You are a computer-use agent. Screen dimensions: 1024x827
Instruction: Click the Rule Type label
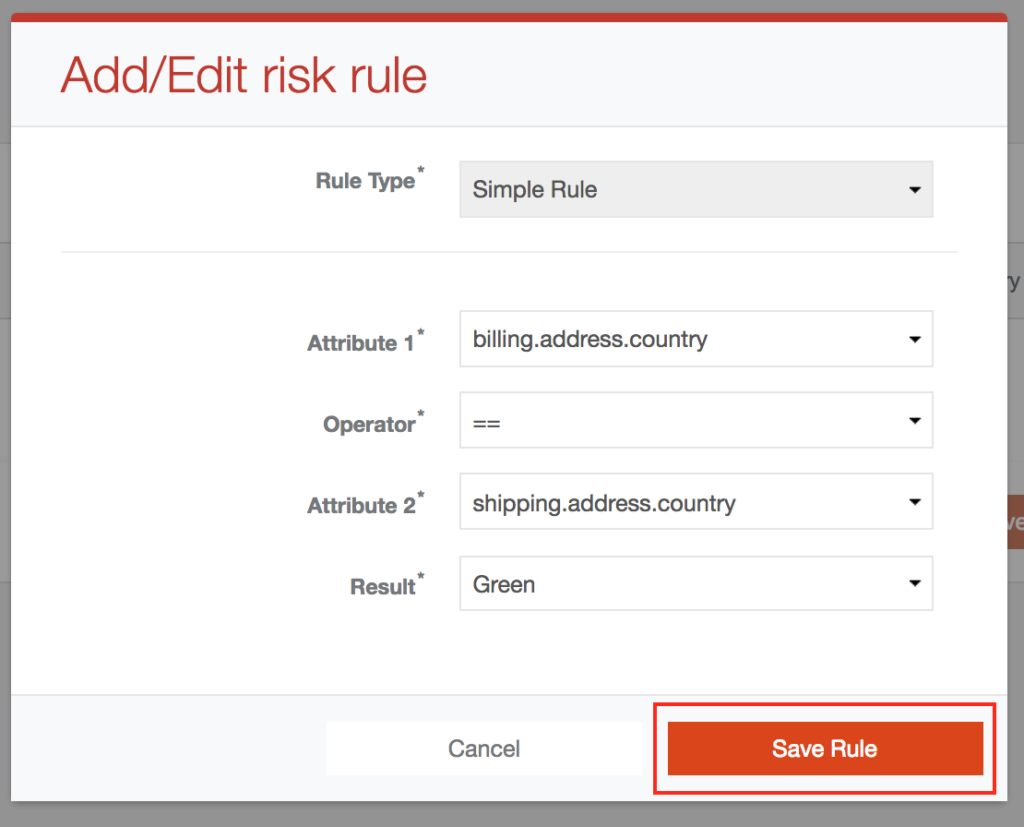click(x=370, y=180)
